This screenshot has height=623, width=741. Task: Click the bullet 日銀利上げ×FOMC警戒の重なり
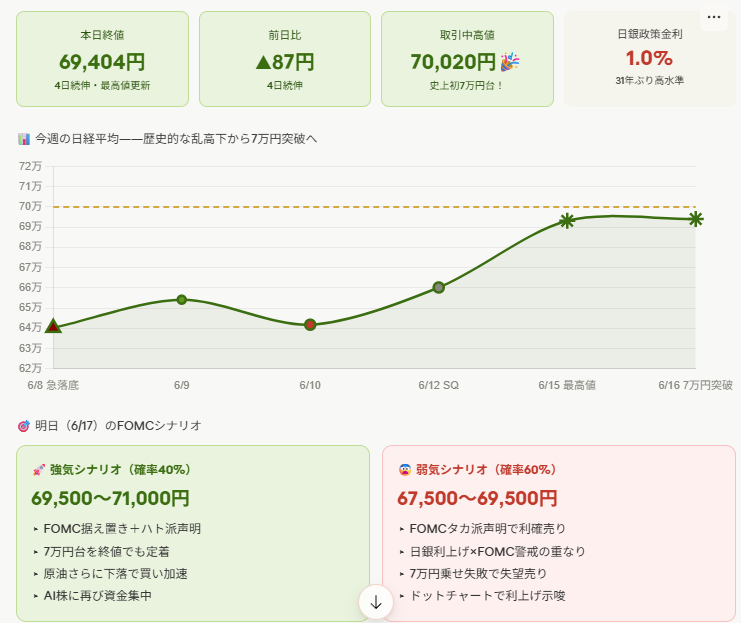click(x=498, y=552)
